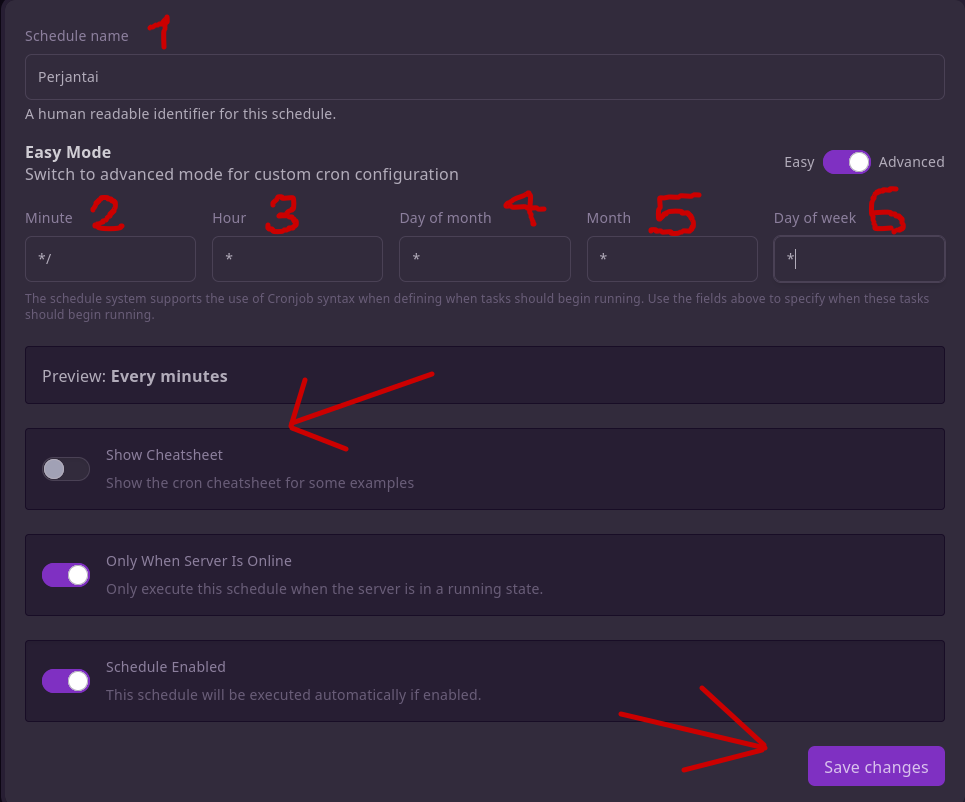Focus the Day of week field
Viewport: 965px width, 802px height.
859,259
